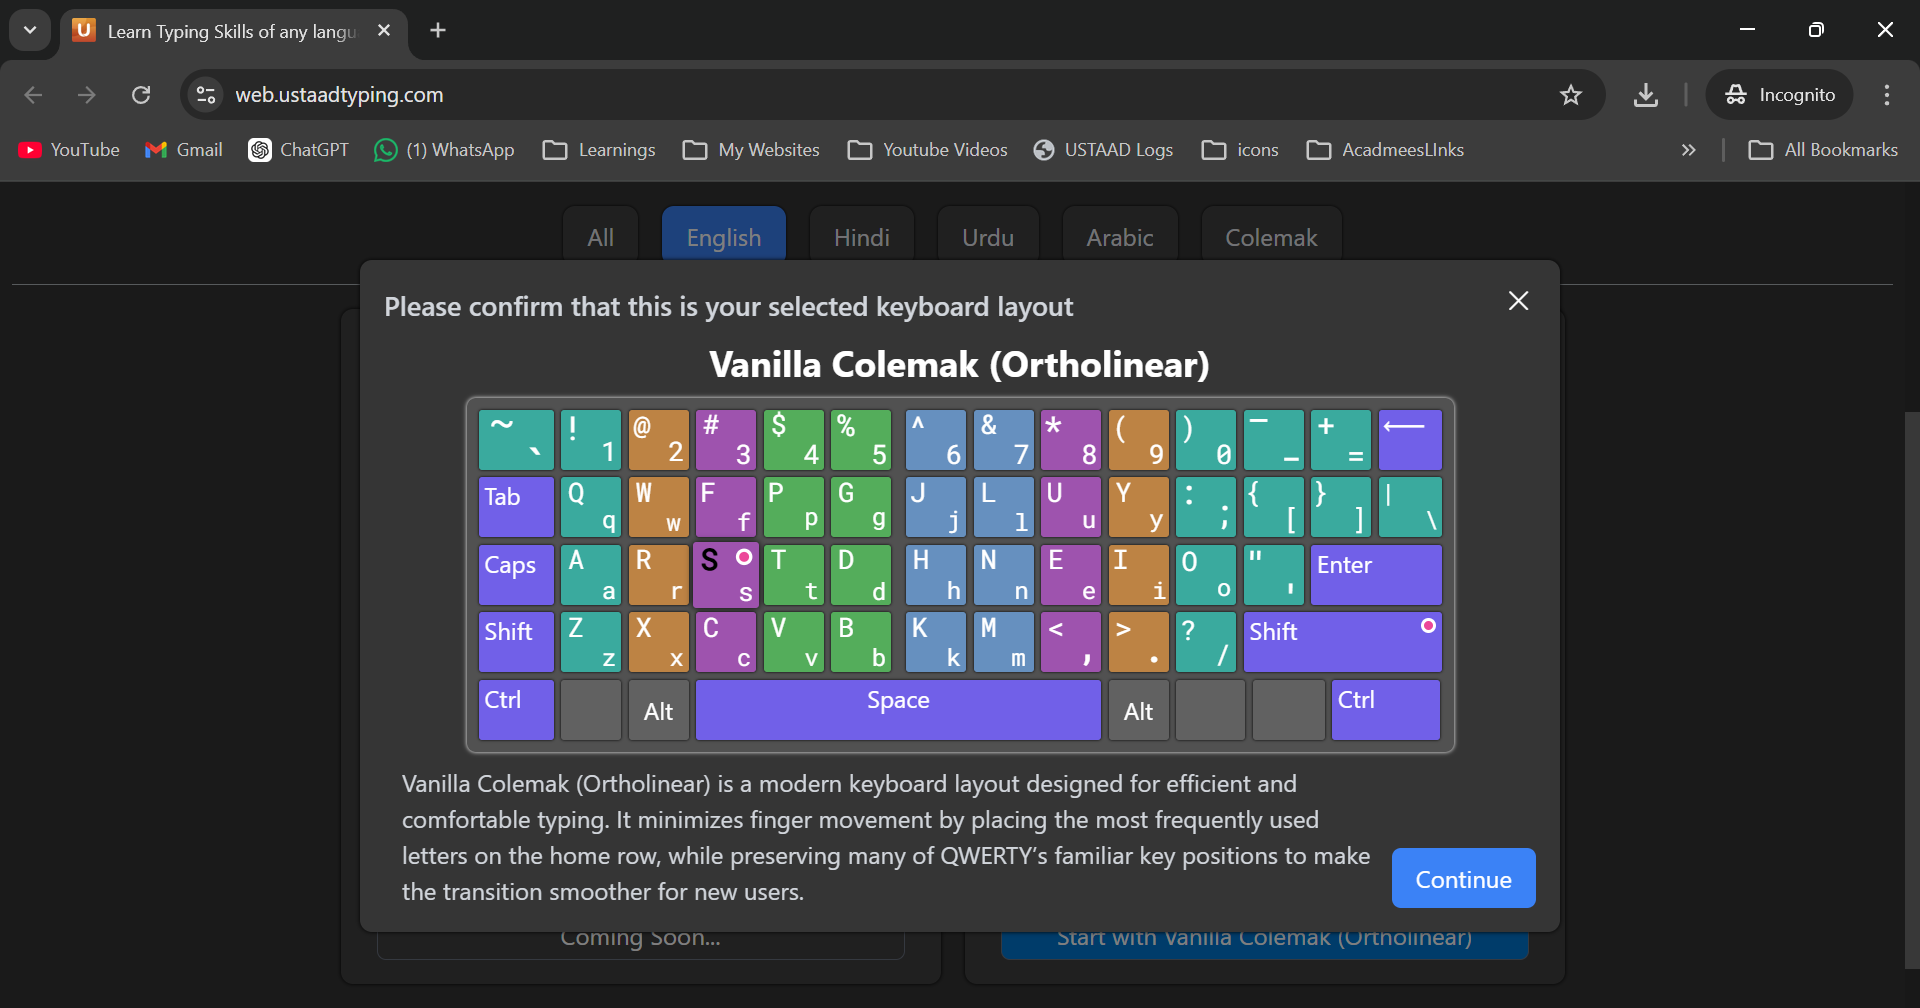The height and width of the screenshot is (1008, 1920).
Task: Switch to the Colemak tab
Action: 1270,238
